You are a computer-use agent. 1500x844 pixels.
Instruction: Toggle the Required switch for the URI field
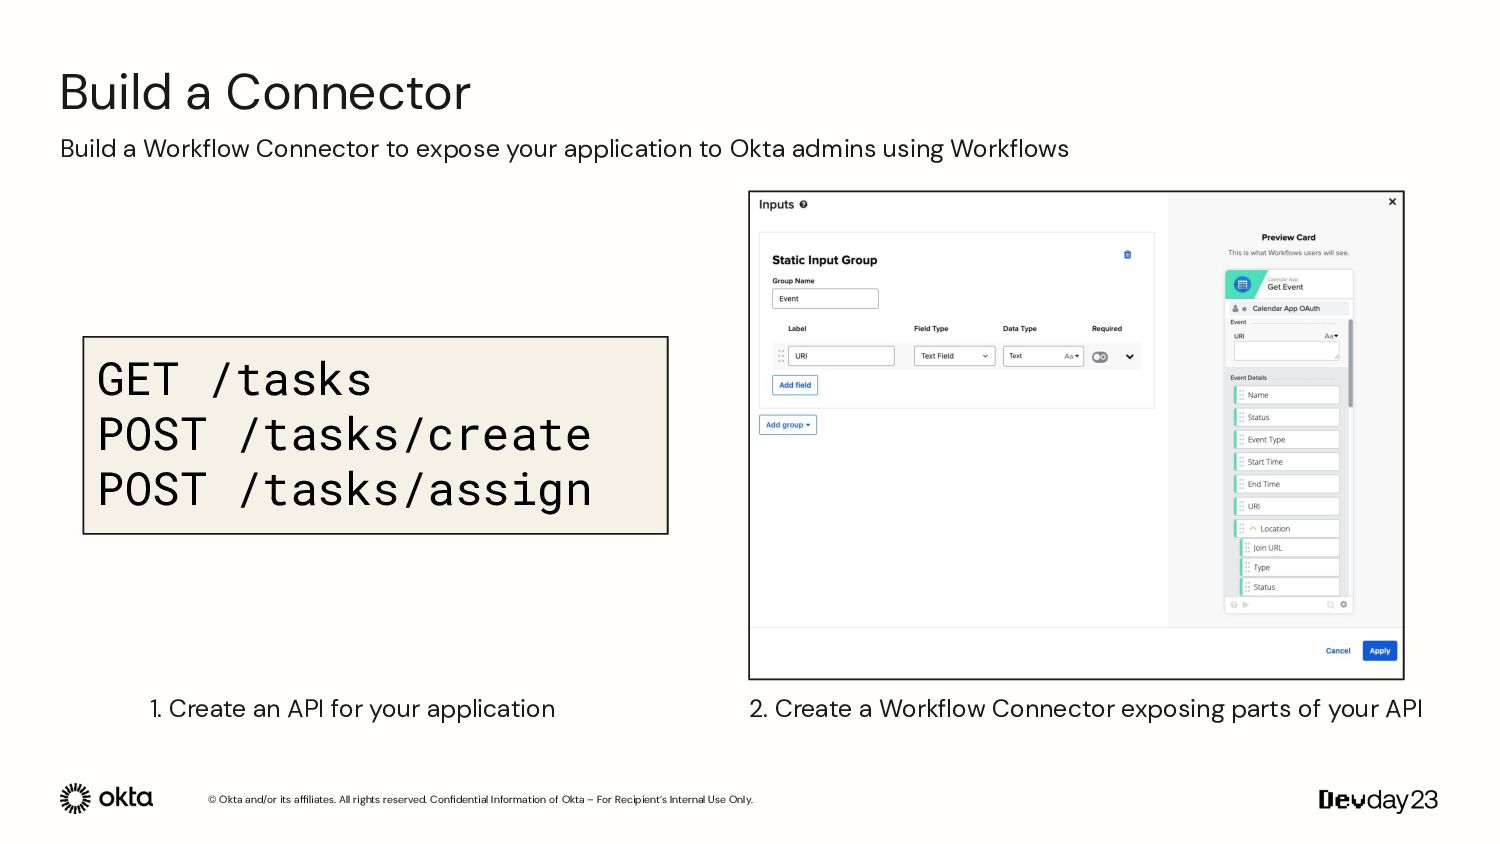click(x=1100, y=357)
